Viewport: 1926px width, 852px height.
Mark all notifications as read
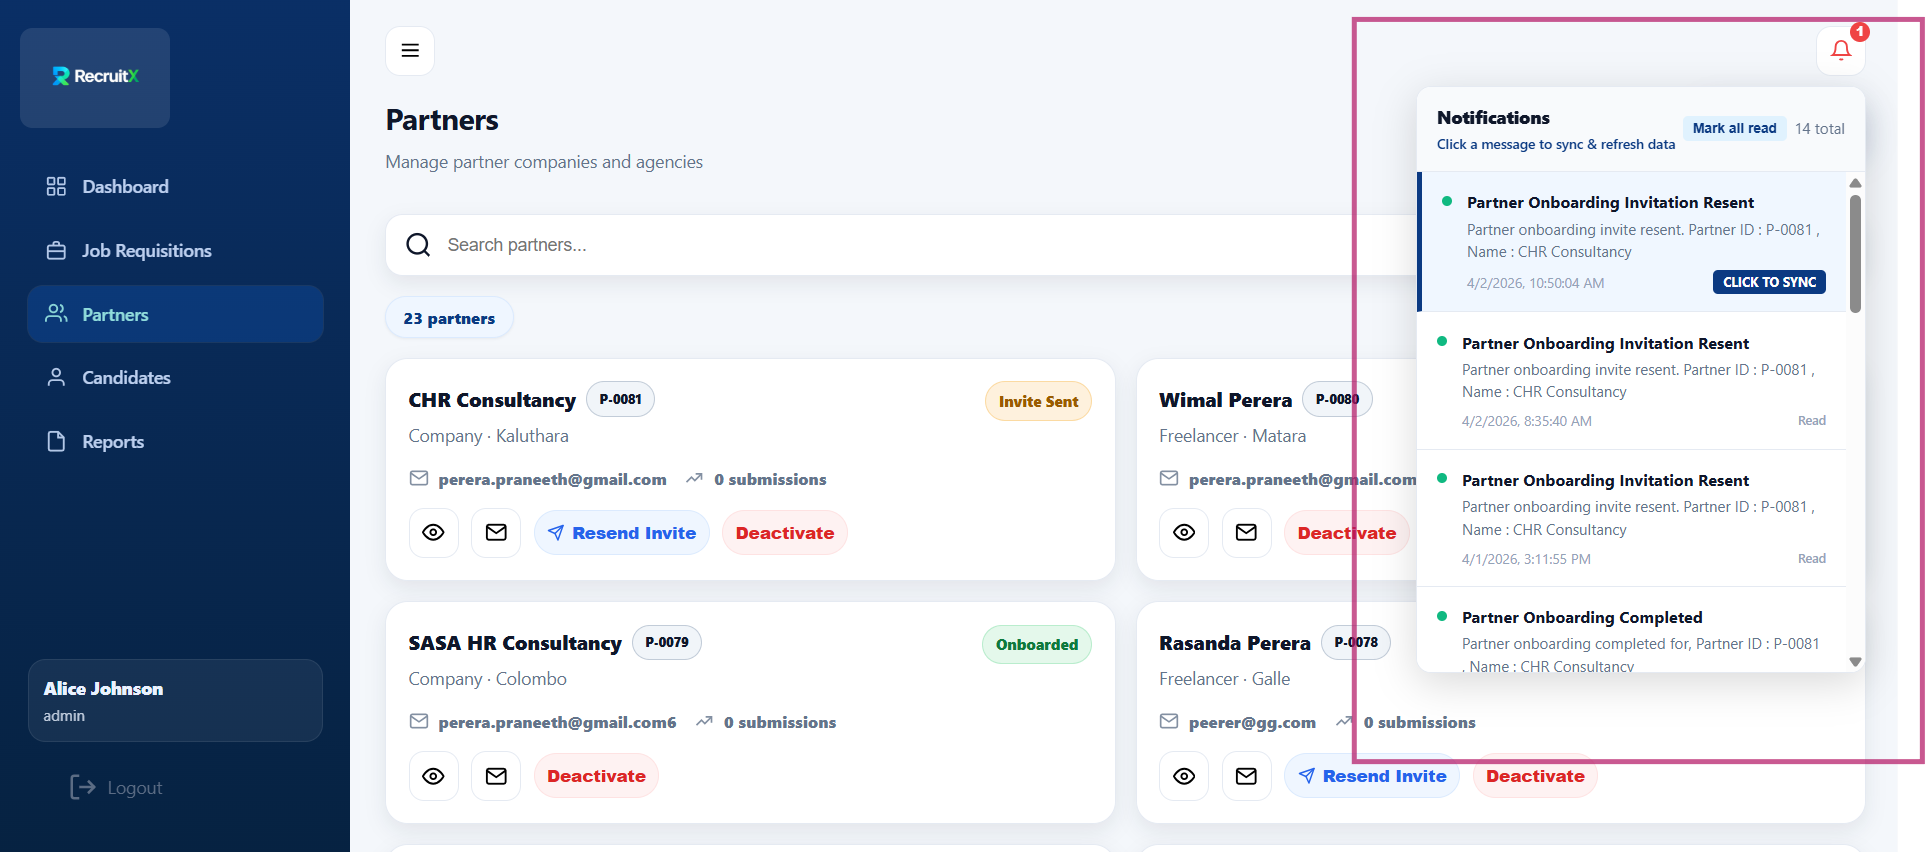tap(1734, 128)
